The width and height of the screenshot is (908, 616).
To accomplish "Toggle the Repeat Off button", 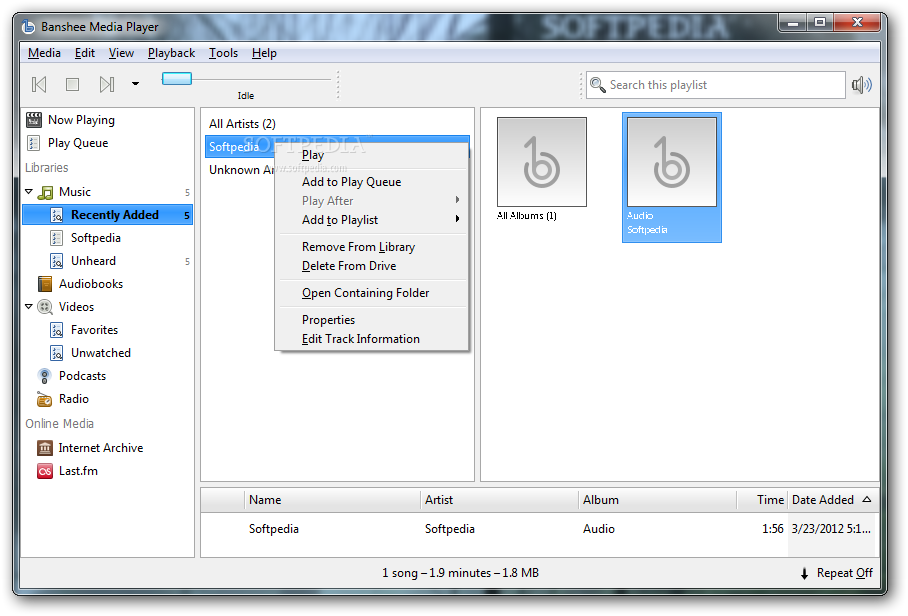I will [837, 573].
